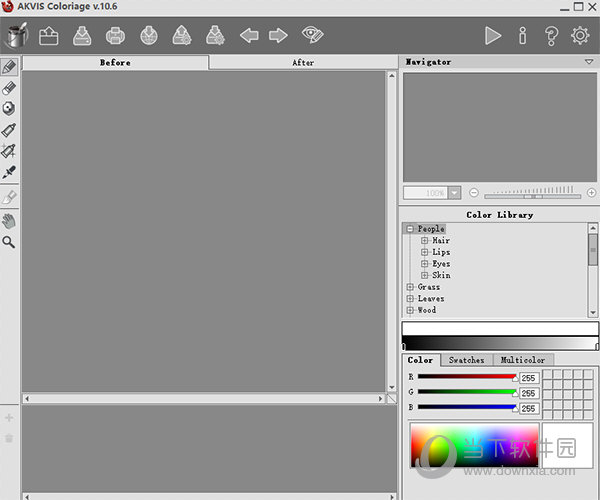This screenshot has width=600, height=500.
Task: Expand the Lips node in Color Library
Action: click(424, 252)
